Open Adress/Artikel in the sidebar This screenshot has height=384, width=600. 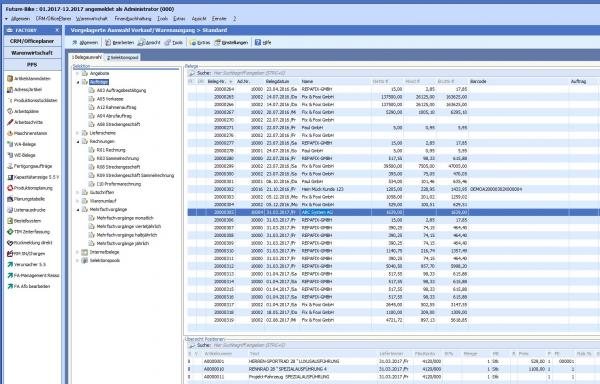(24, 89)
